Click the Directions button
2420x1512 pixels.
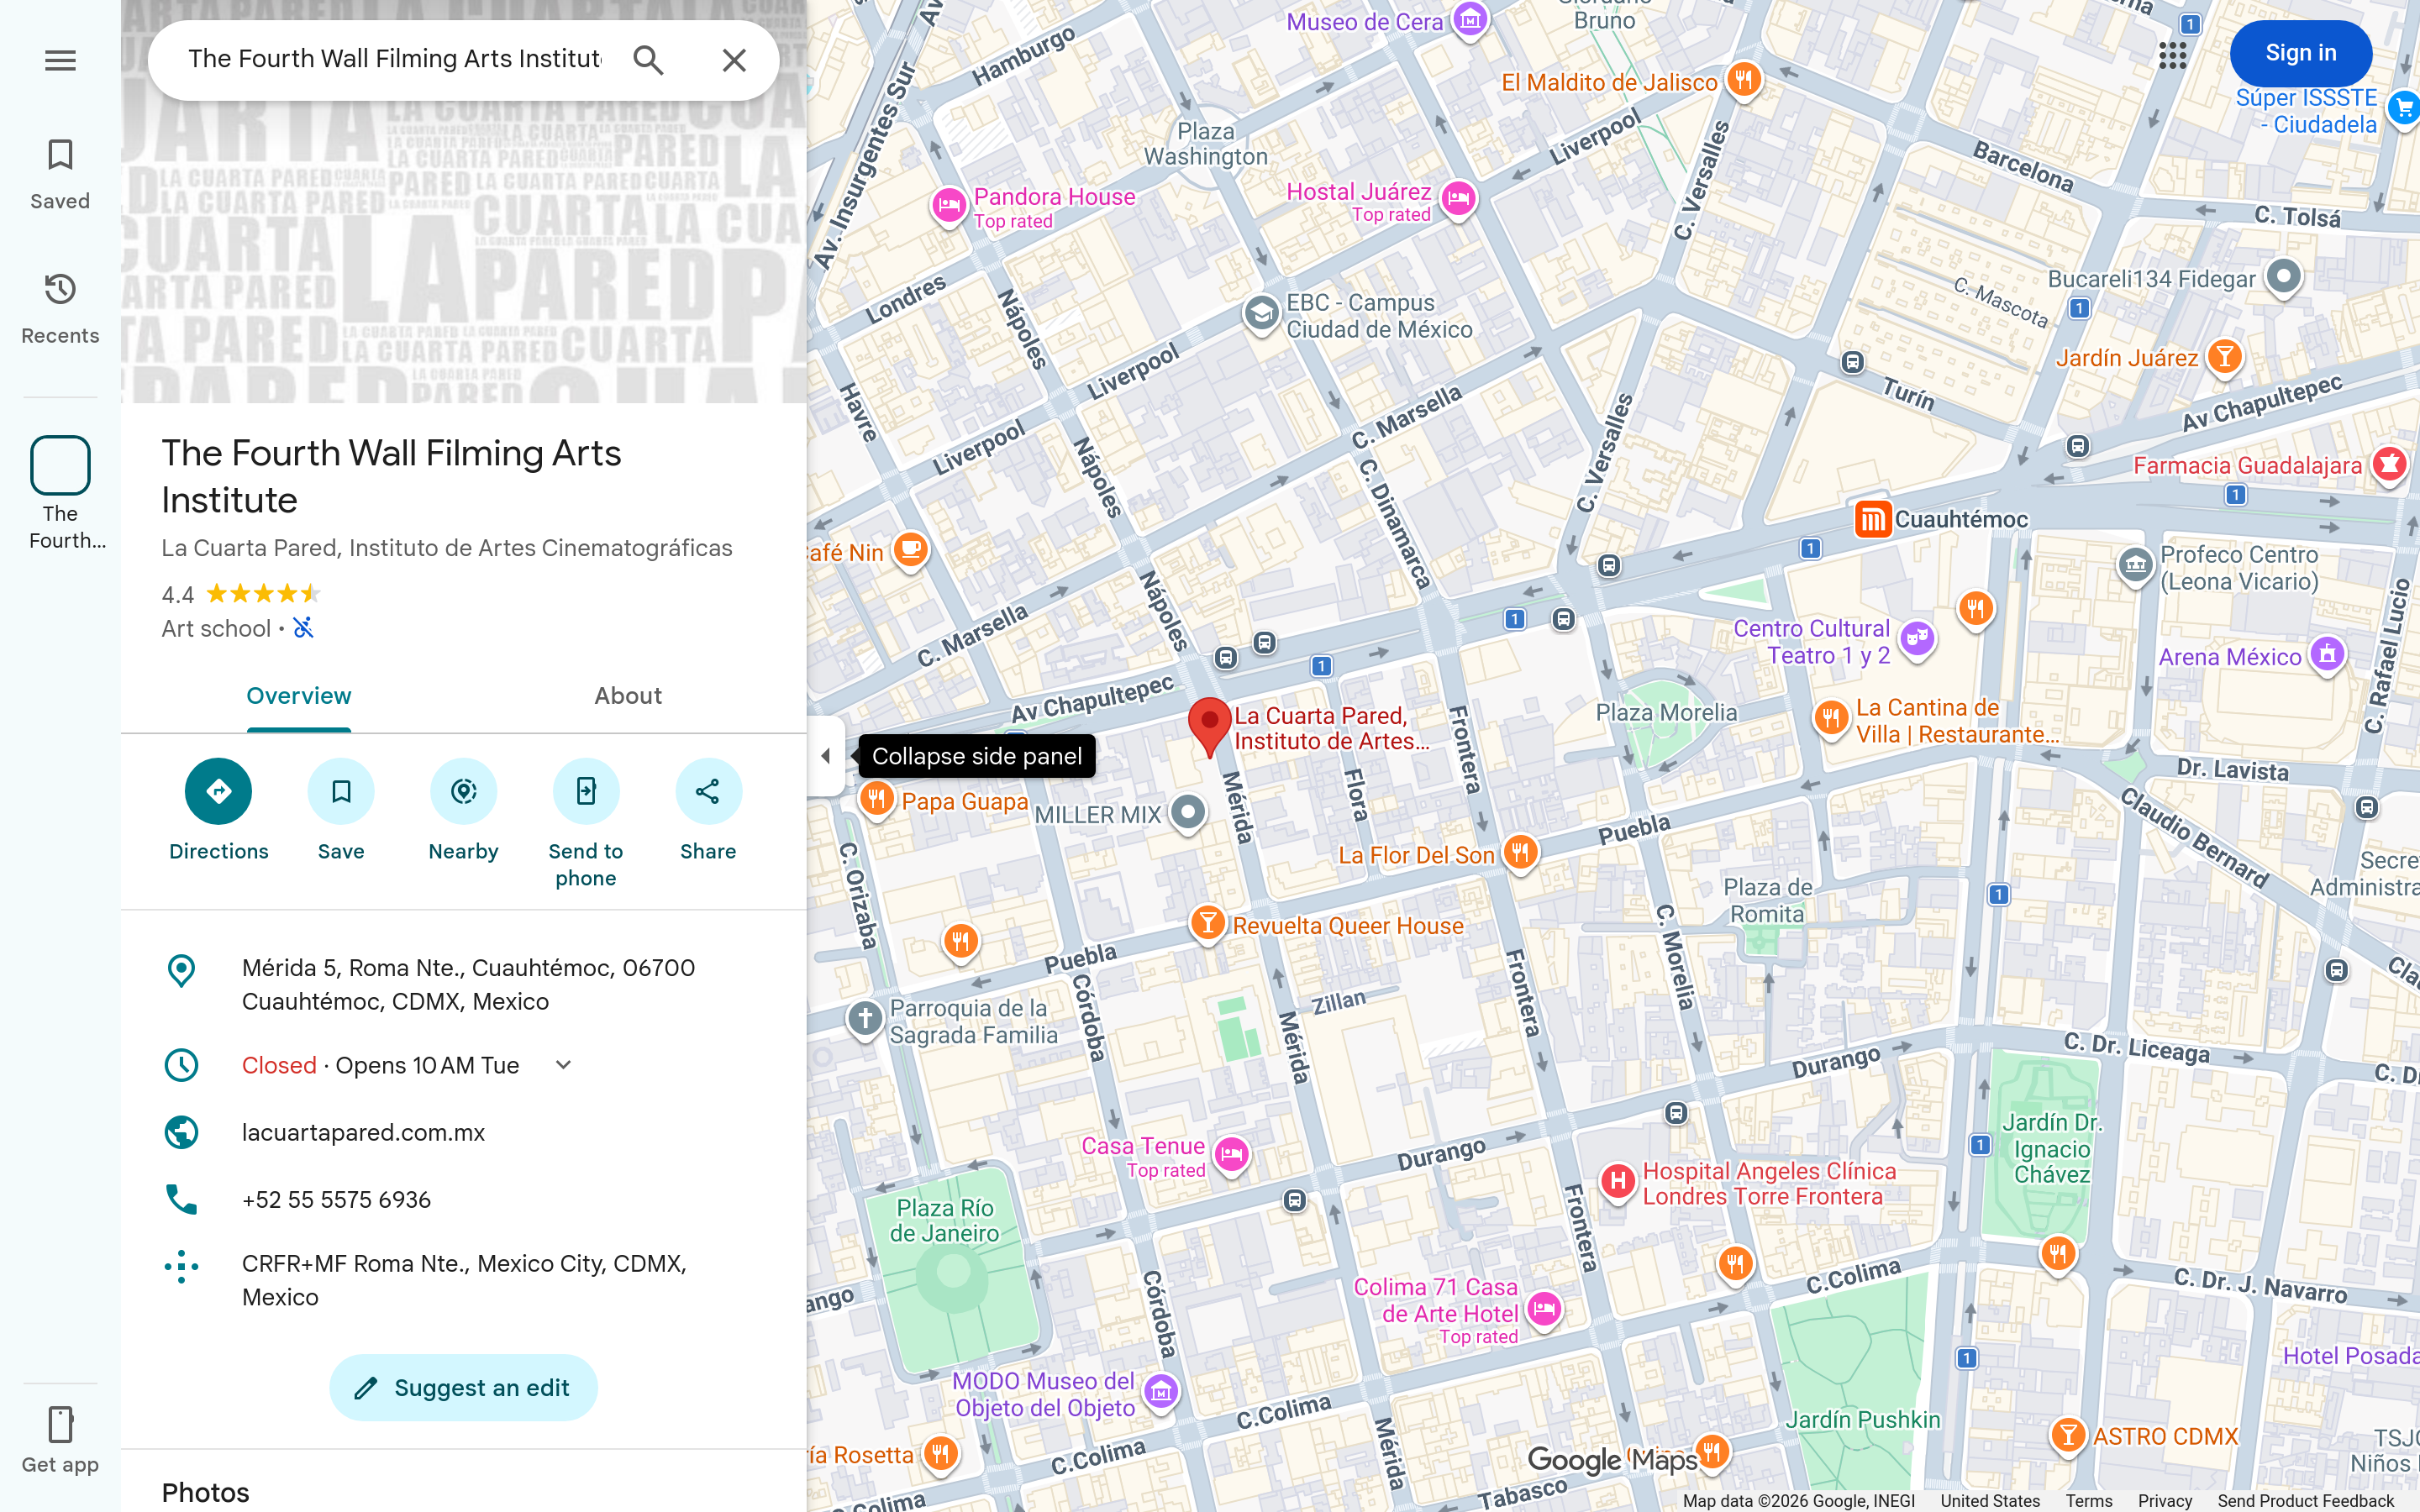(218, 811)
